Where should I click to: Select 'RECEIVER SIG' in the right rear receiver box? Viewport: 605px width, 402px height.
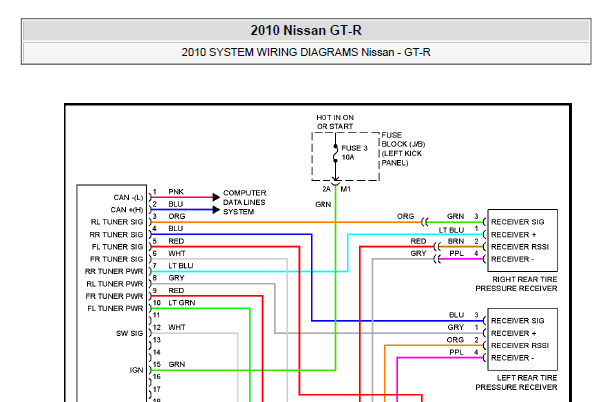coord(517,222)
